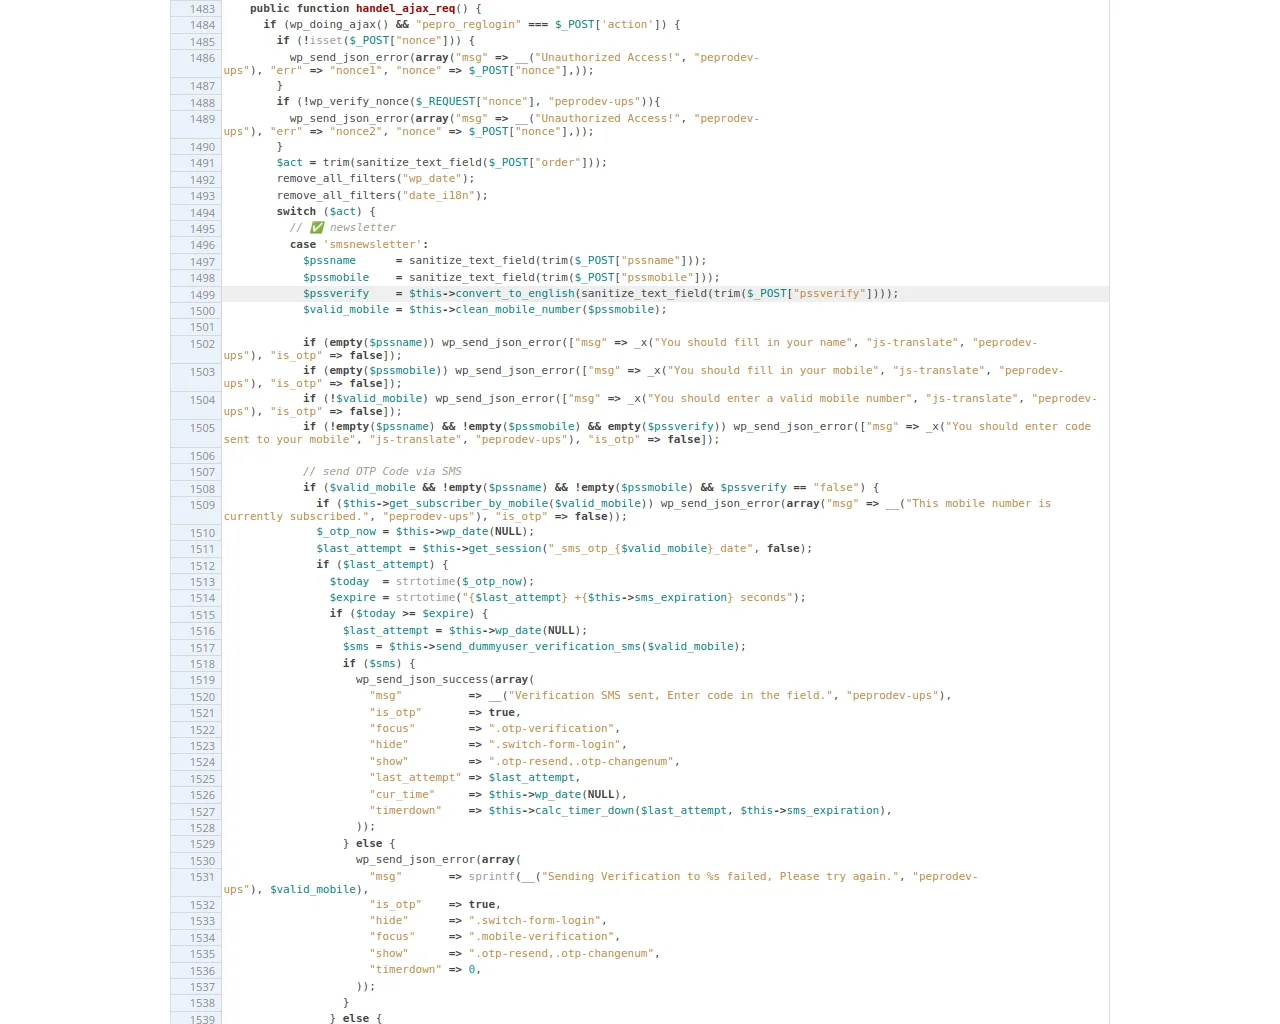Click the '// send OTP Code via SMS' comment
The image size is (1280, 1024).
click(382, 471)
